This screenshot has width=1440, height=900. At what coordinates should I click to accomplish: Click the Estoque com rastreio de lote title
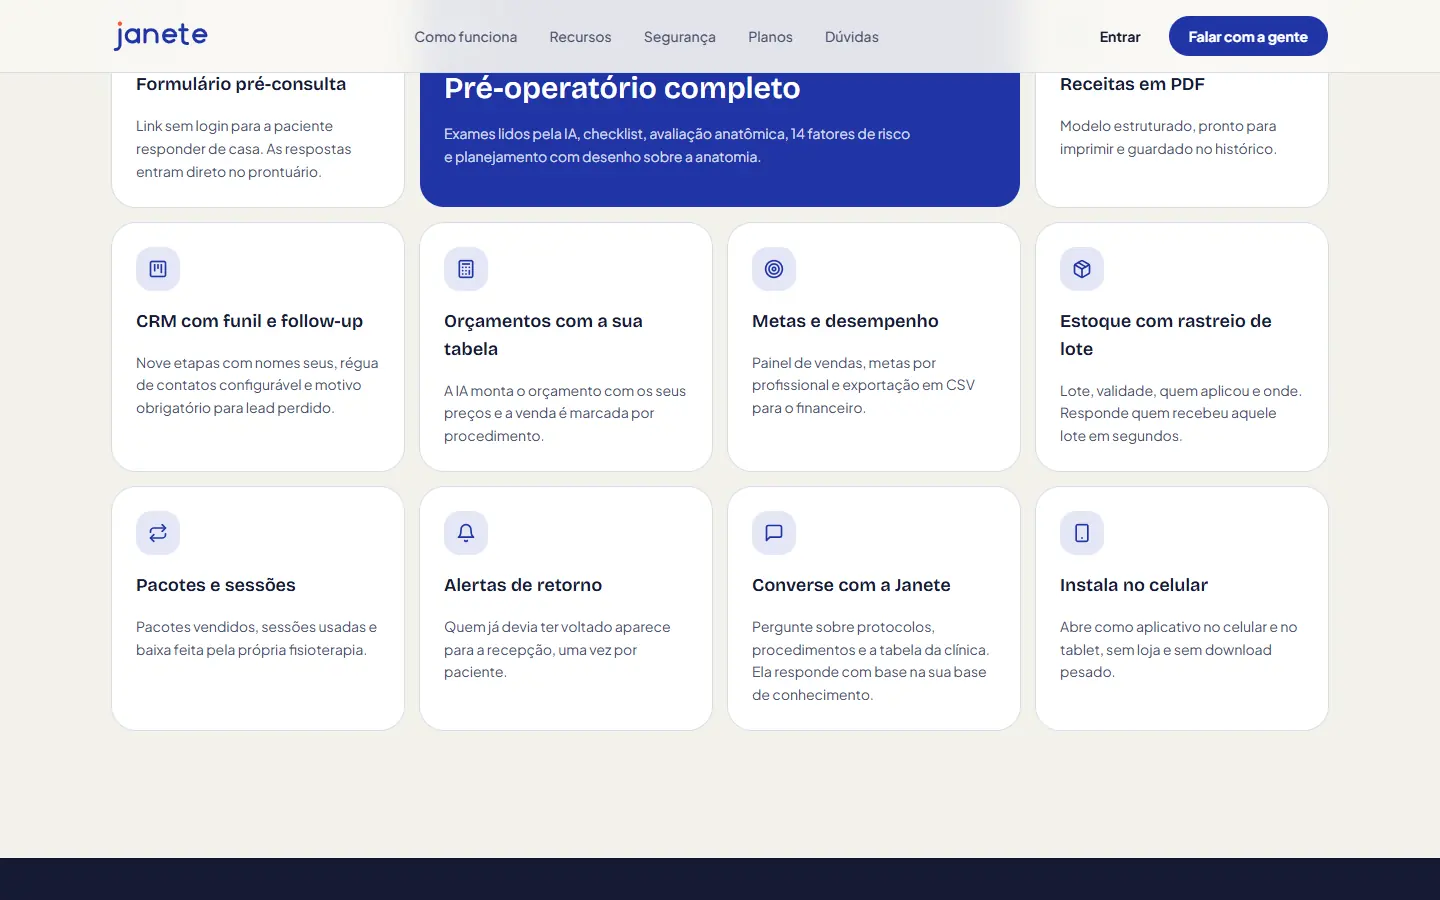pos(1166,335)
